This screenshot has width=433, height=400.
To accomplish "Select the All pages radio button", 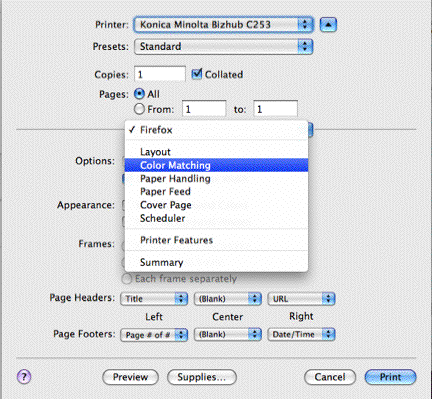I will 139,94.
